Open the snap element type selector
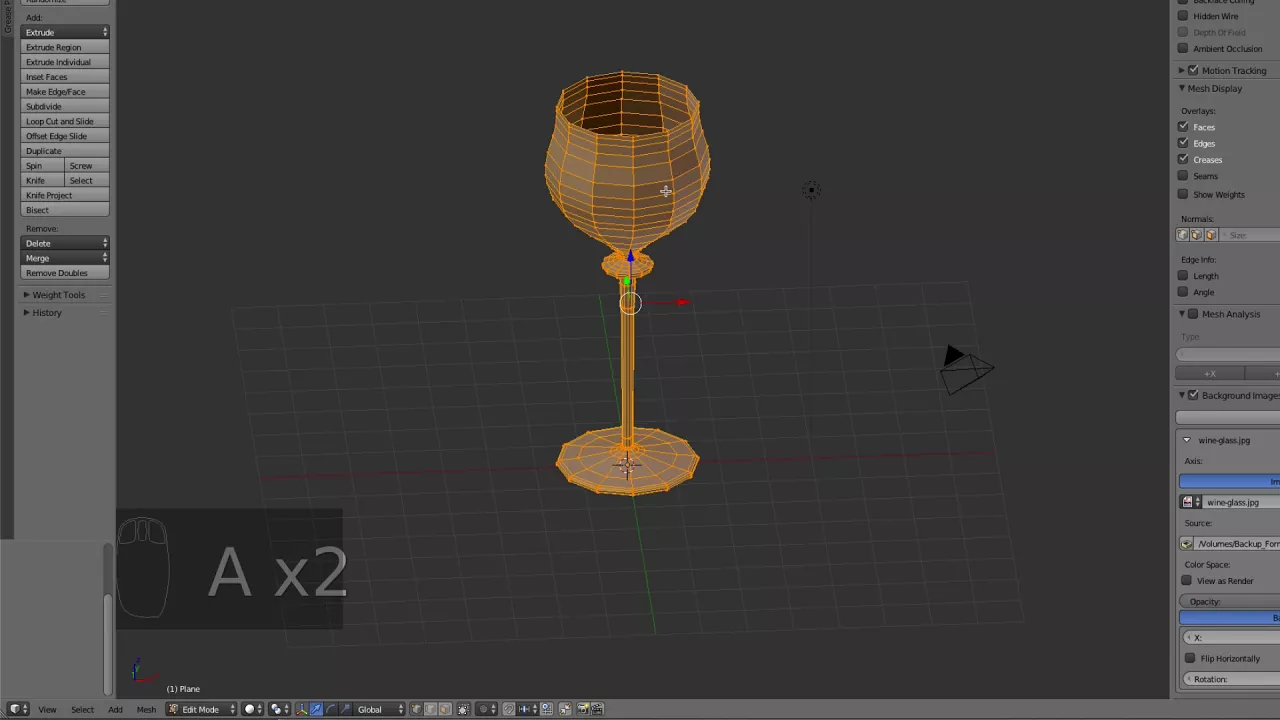The height and width of the screenshot is (720, 1280). [527, 709]
